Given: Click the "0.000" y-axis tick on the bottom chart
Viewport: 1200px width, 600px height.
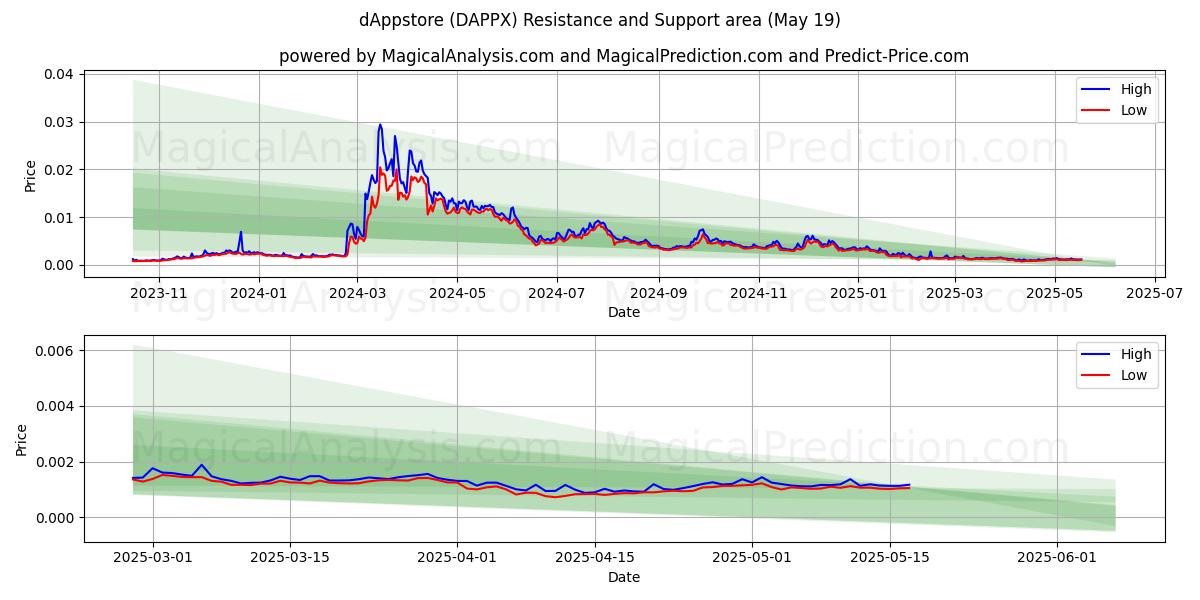Looking at the screenshot, I should [x=54, y=518].
